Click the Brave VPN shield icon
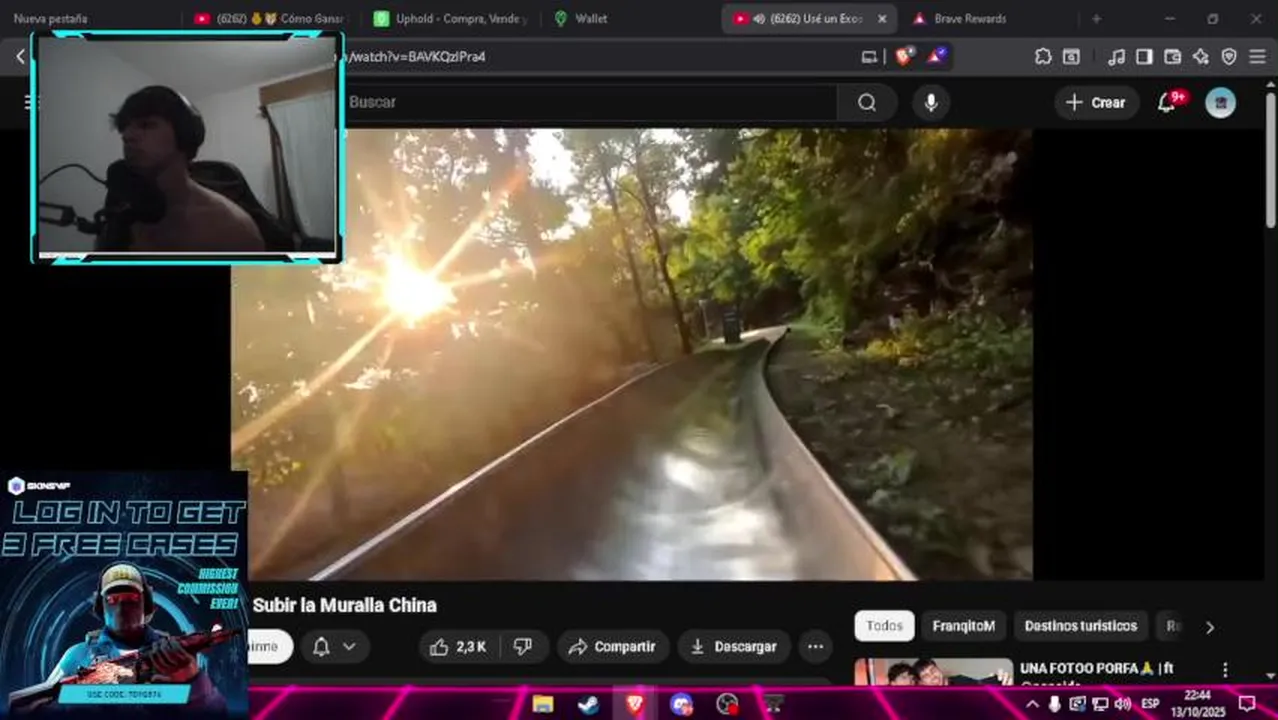 point(1228,57)
